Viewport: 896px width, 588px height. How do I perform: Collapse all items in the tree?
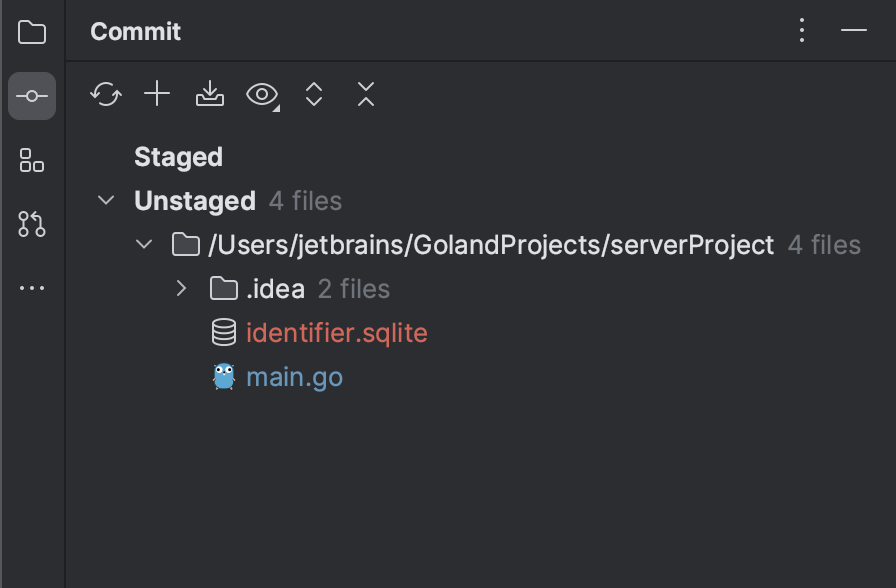(x=365, y=94)
